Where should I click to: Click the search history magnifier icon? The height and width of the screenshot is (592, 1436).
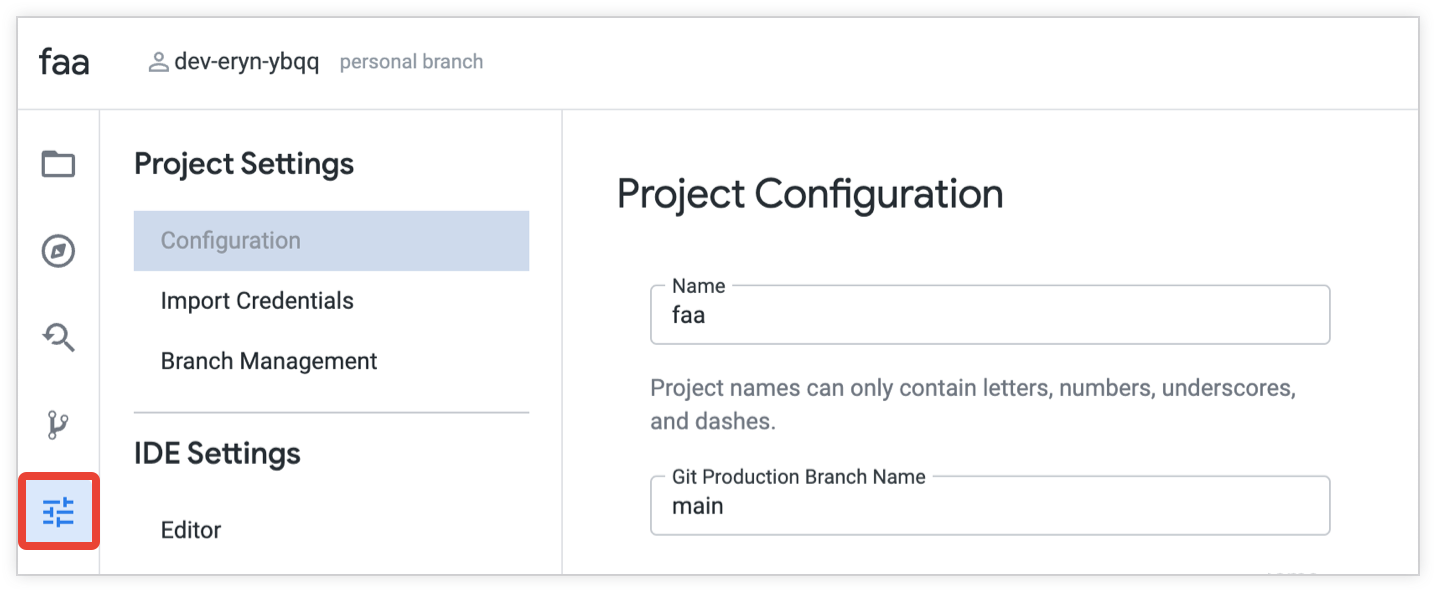58,338
